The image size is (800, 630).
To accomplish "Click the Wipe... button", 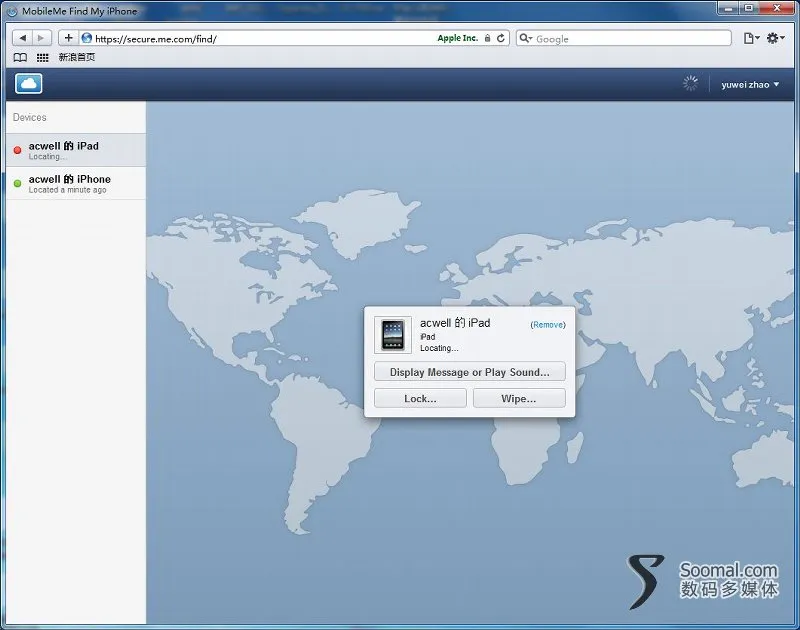I will click(519, 398).
